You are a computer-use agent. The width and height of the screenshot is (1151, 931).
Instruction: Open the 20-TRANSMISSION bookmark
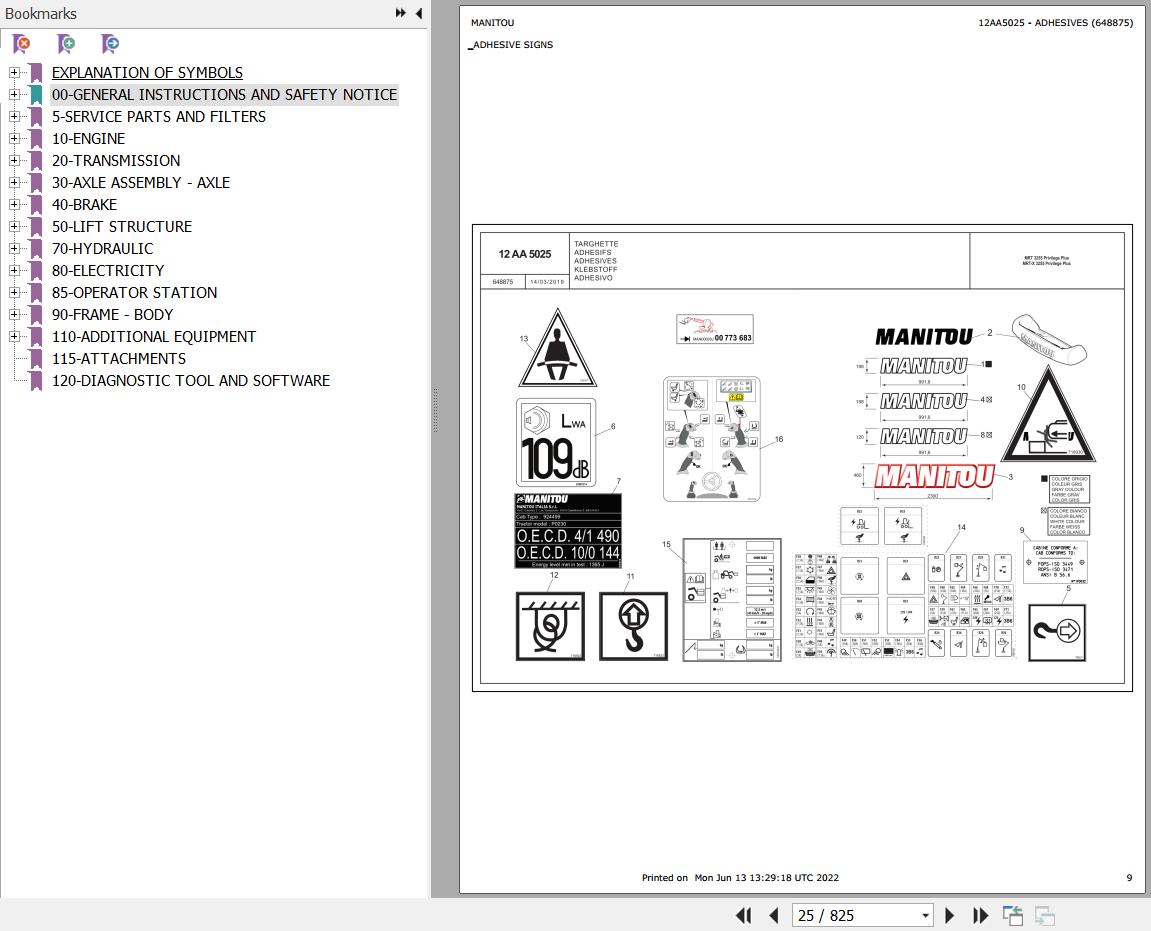tap(116, 161)
